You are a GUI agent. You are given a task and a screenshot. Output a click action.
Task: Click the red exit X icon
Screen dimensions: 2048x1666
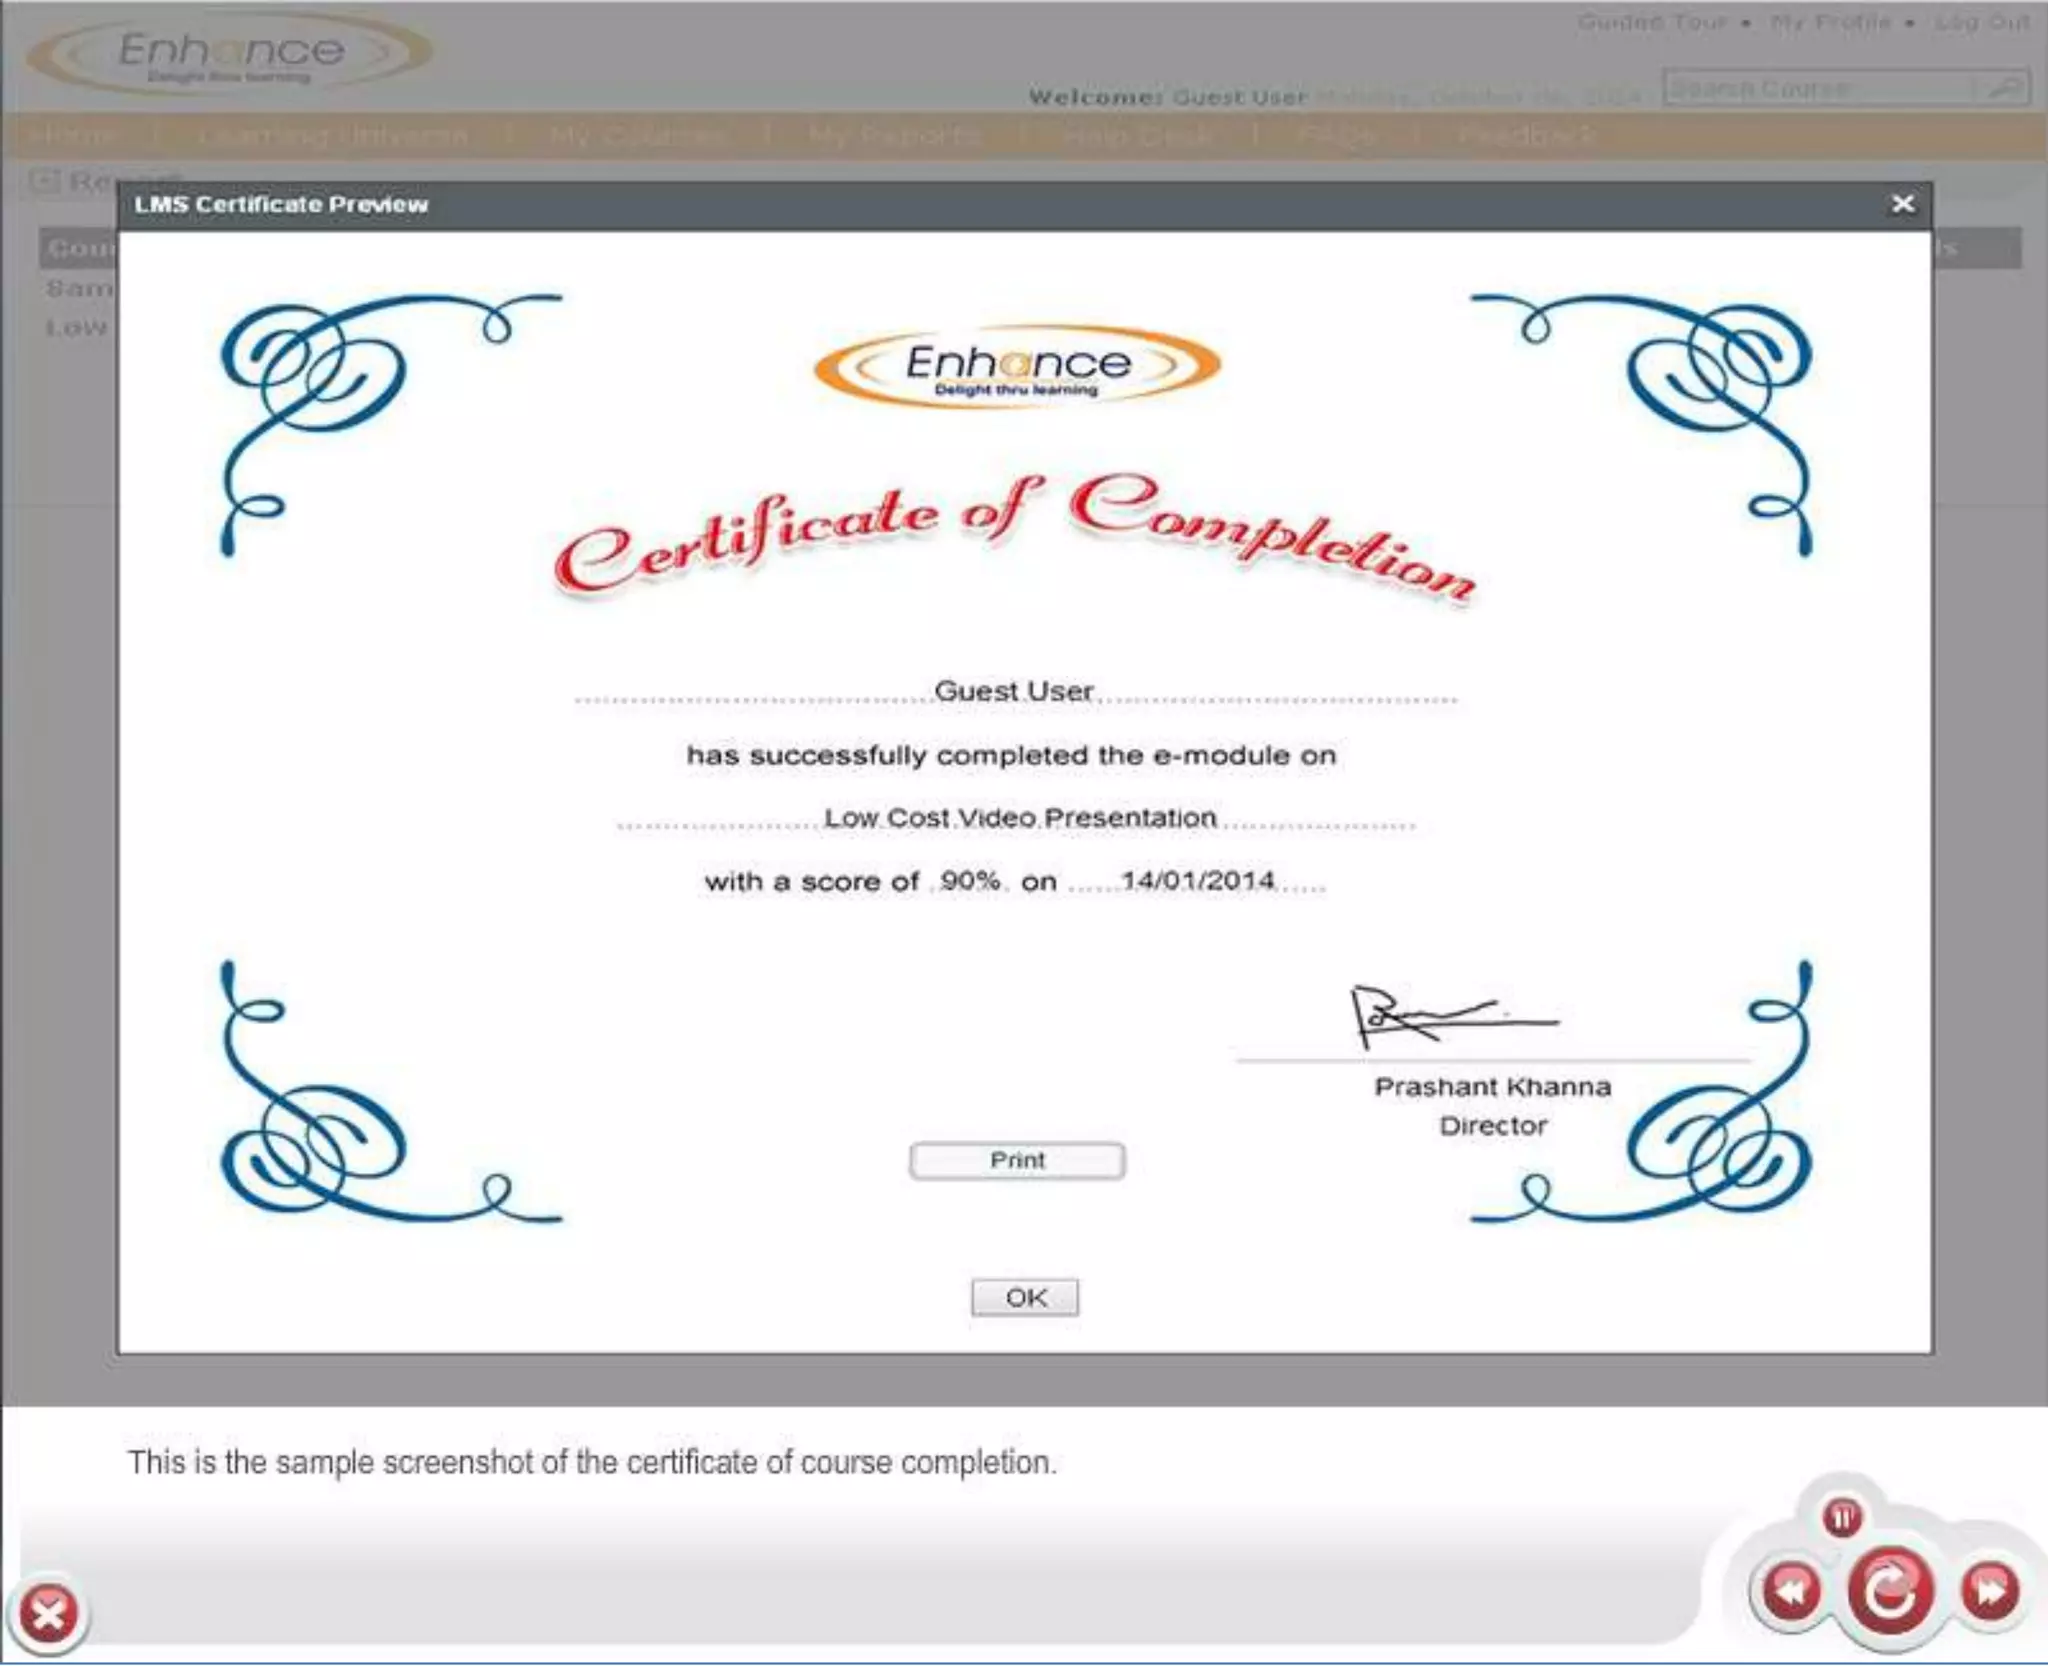[x=48, y=1613]
